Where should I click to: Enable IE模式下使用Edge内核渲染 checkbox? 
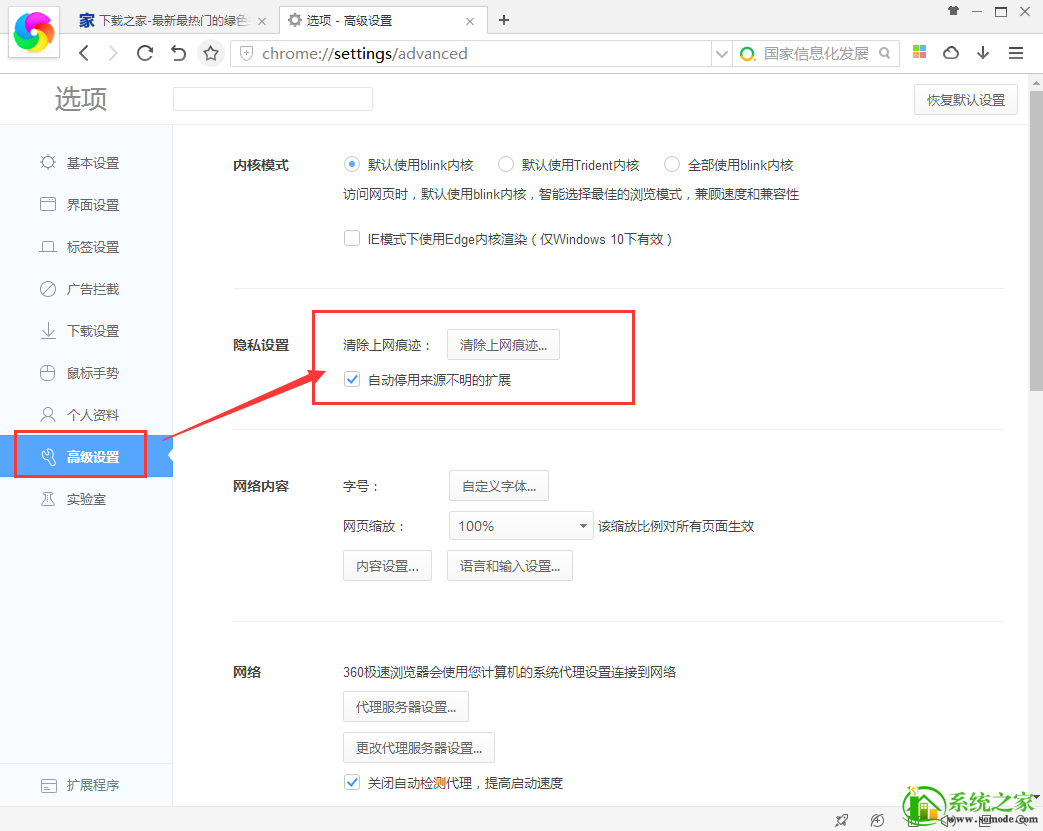pyautogui.click(x=352, y=238)
